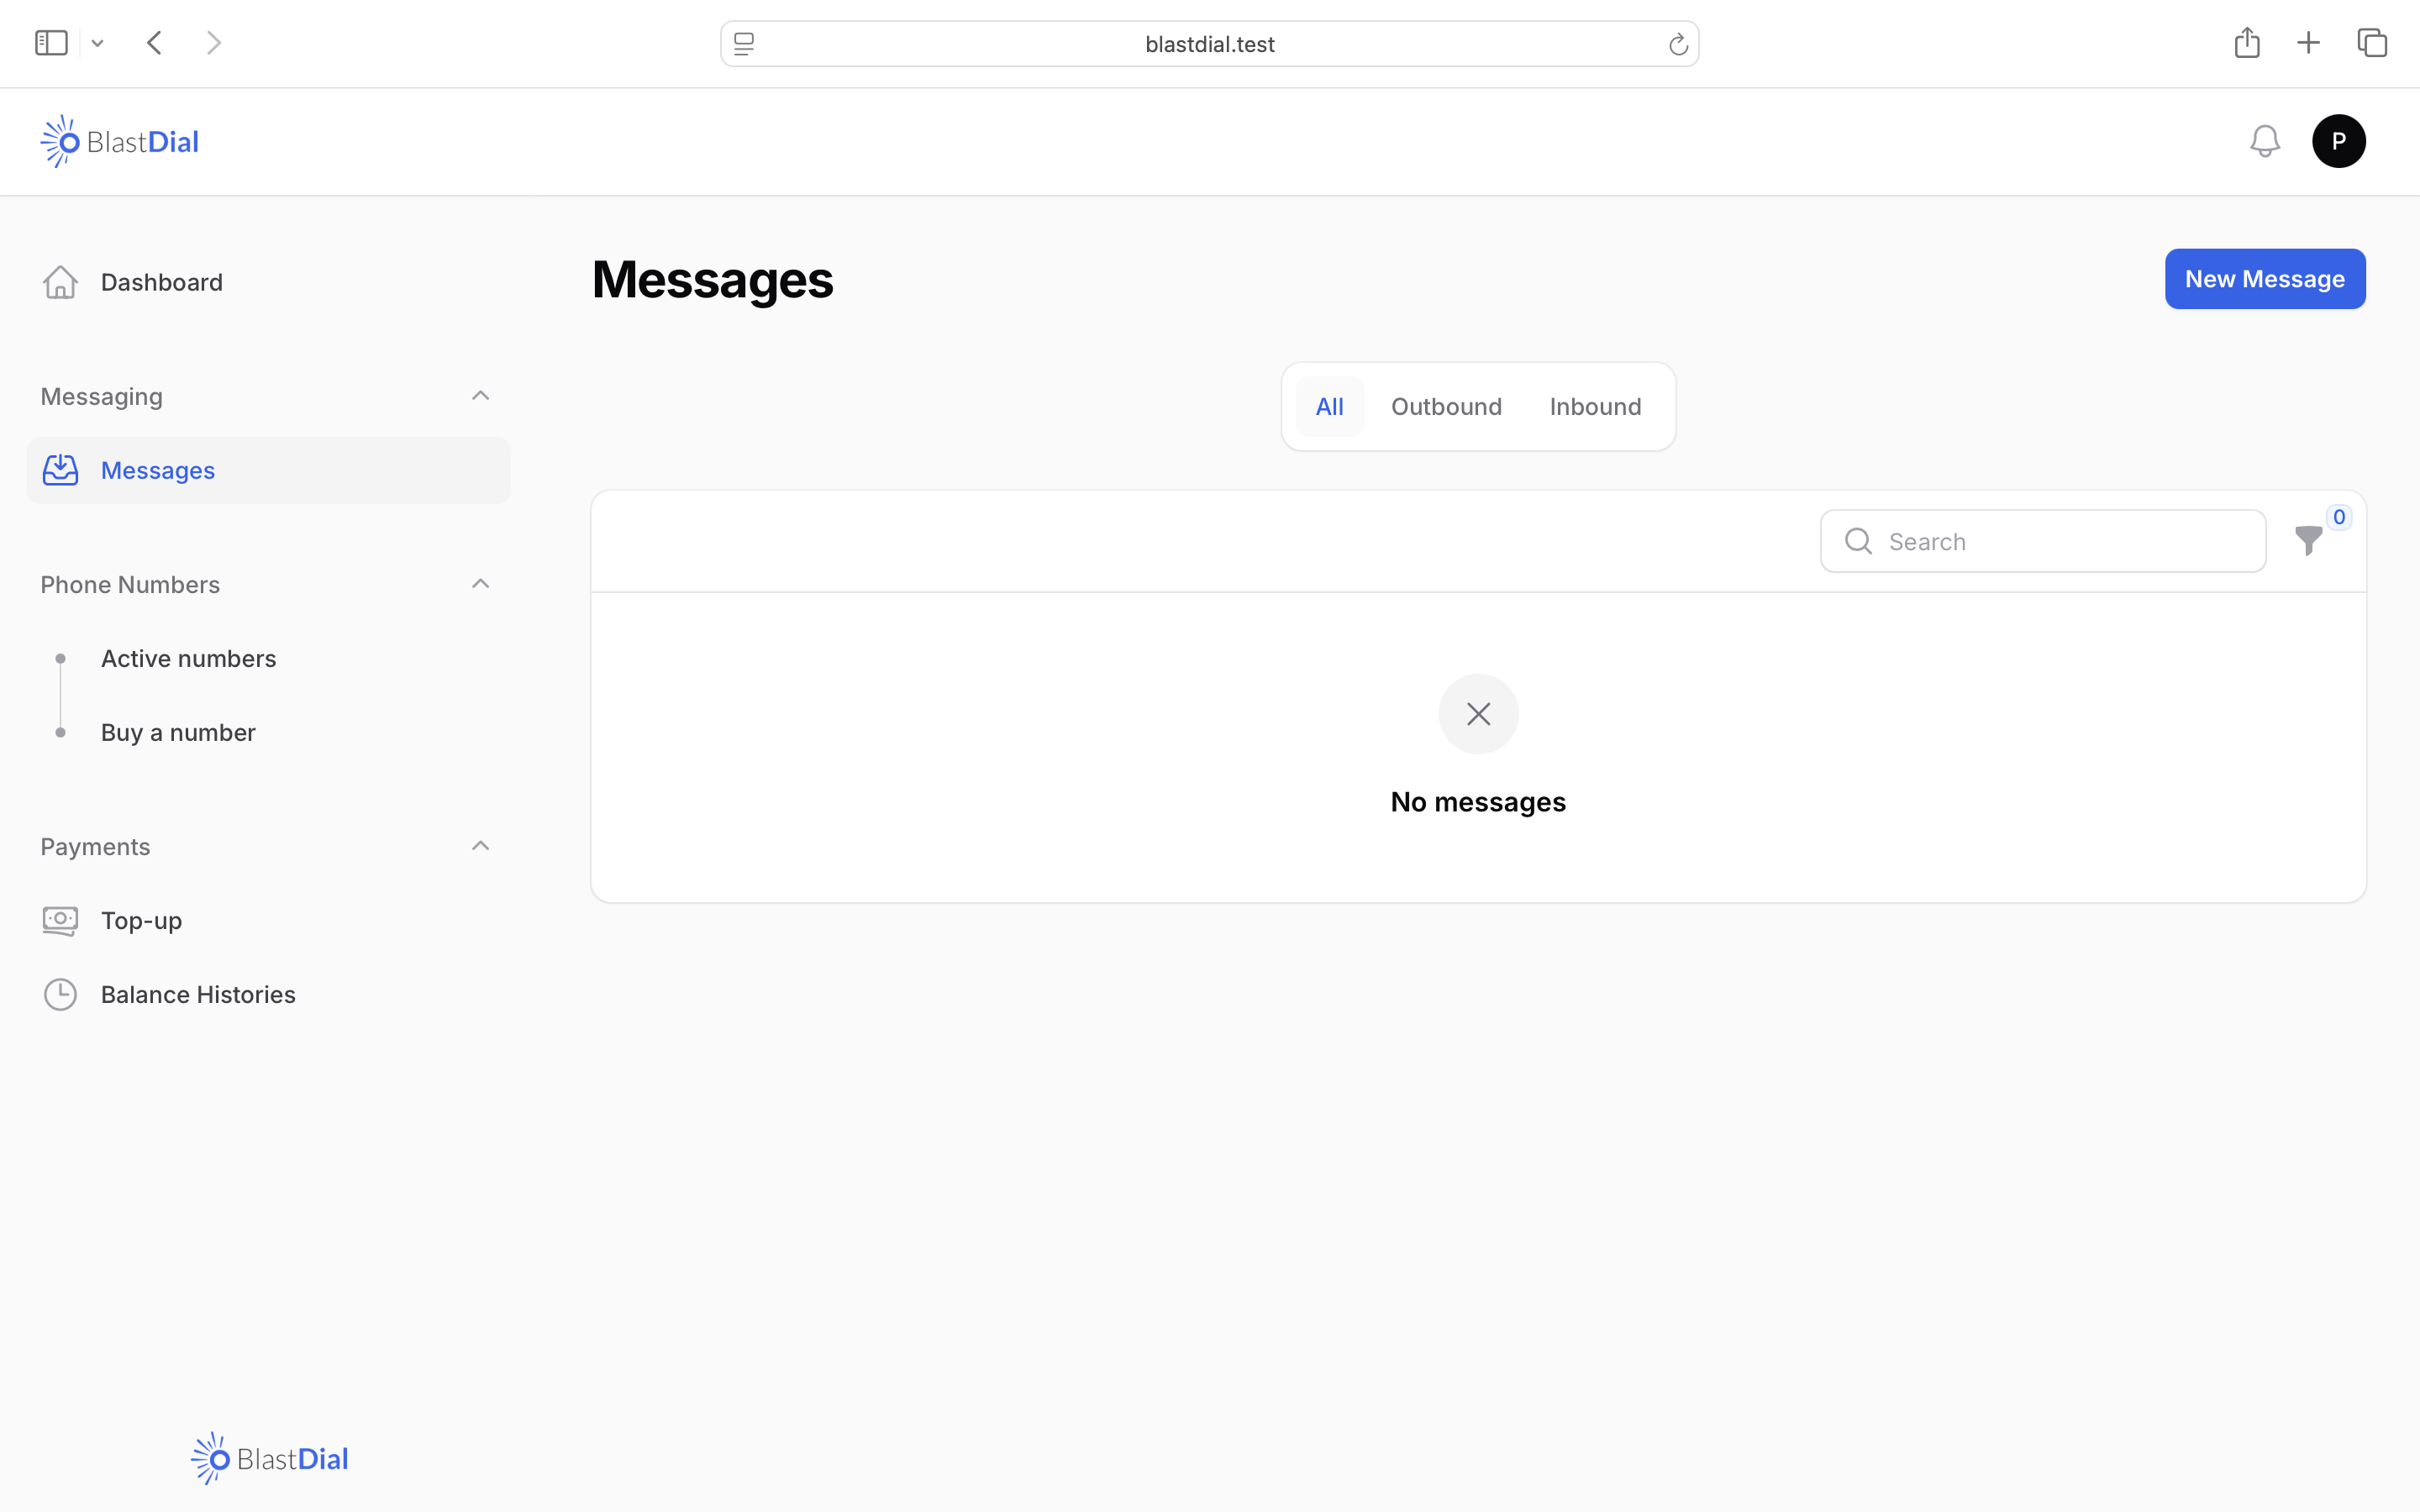Go to Active numbers
The image size is (2420, 1512).
coord(268,658)
